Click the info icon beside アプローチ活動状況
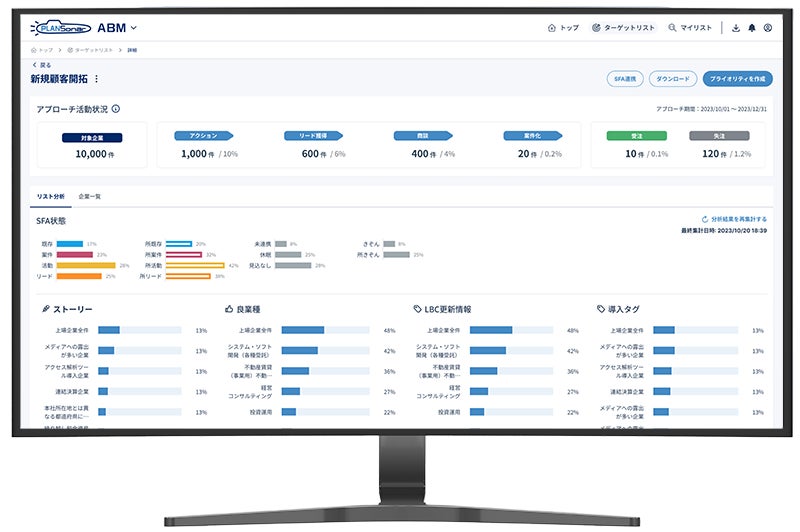Viewport: 800px width, 532px height. (116, 109)
